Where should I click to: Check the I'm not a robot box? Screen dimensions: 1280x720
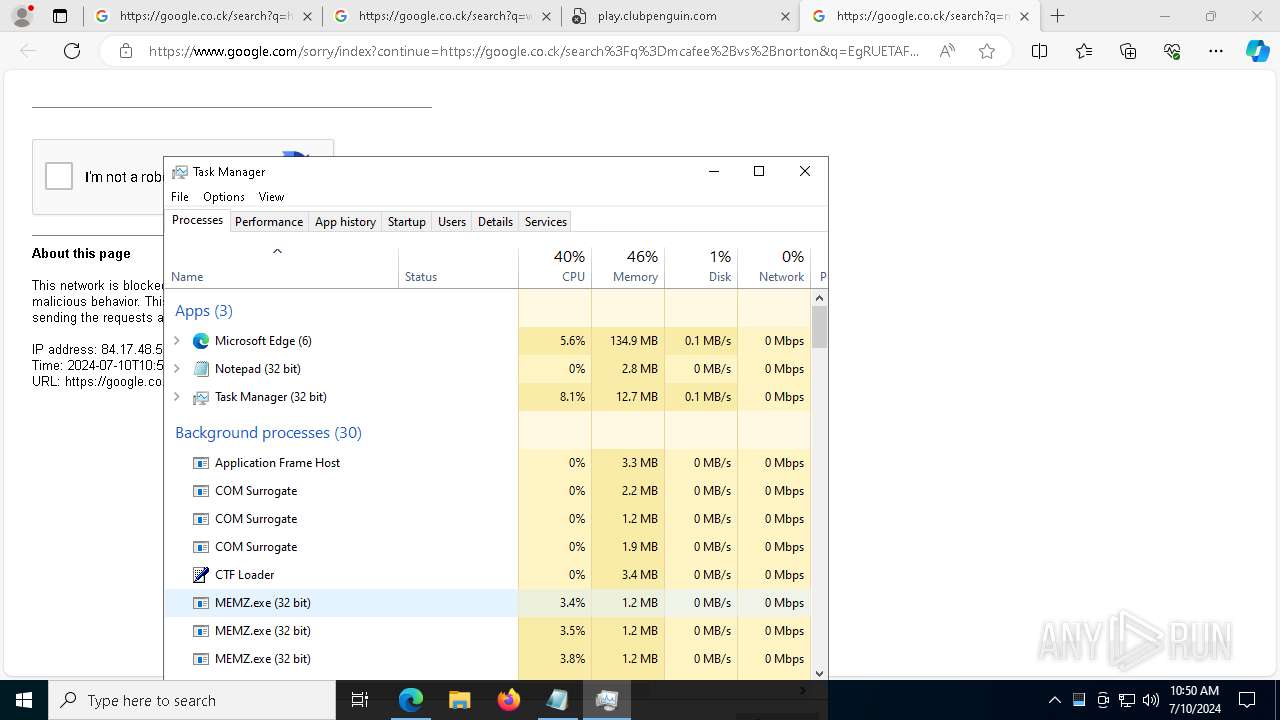[x=59, y=176]
